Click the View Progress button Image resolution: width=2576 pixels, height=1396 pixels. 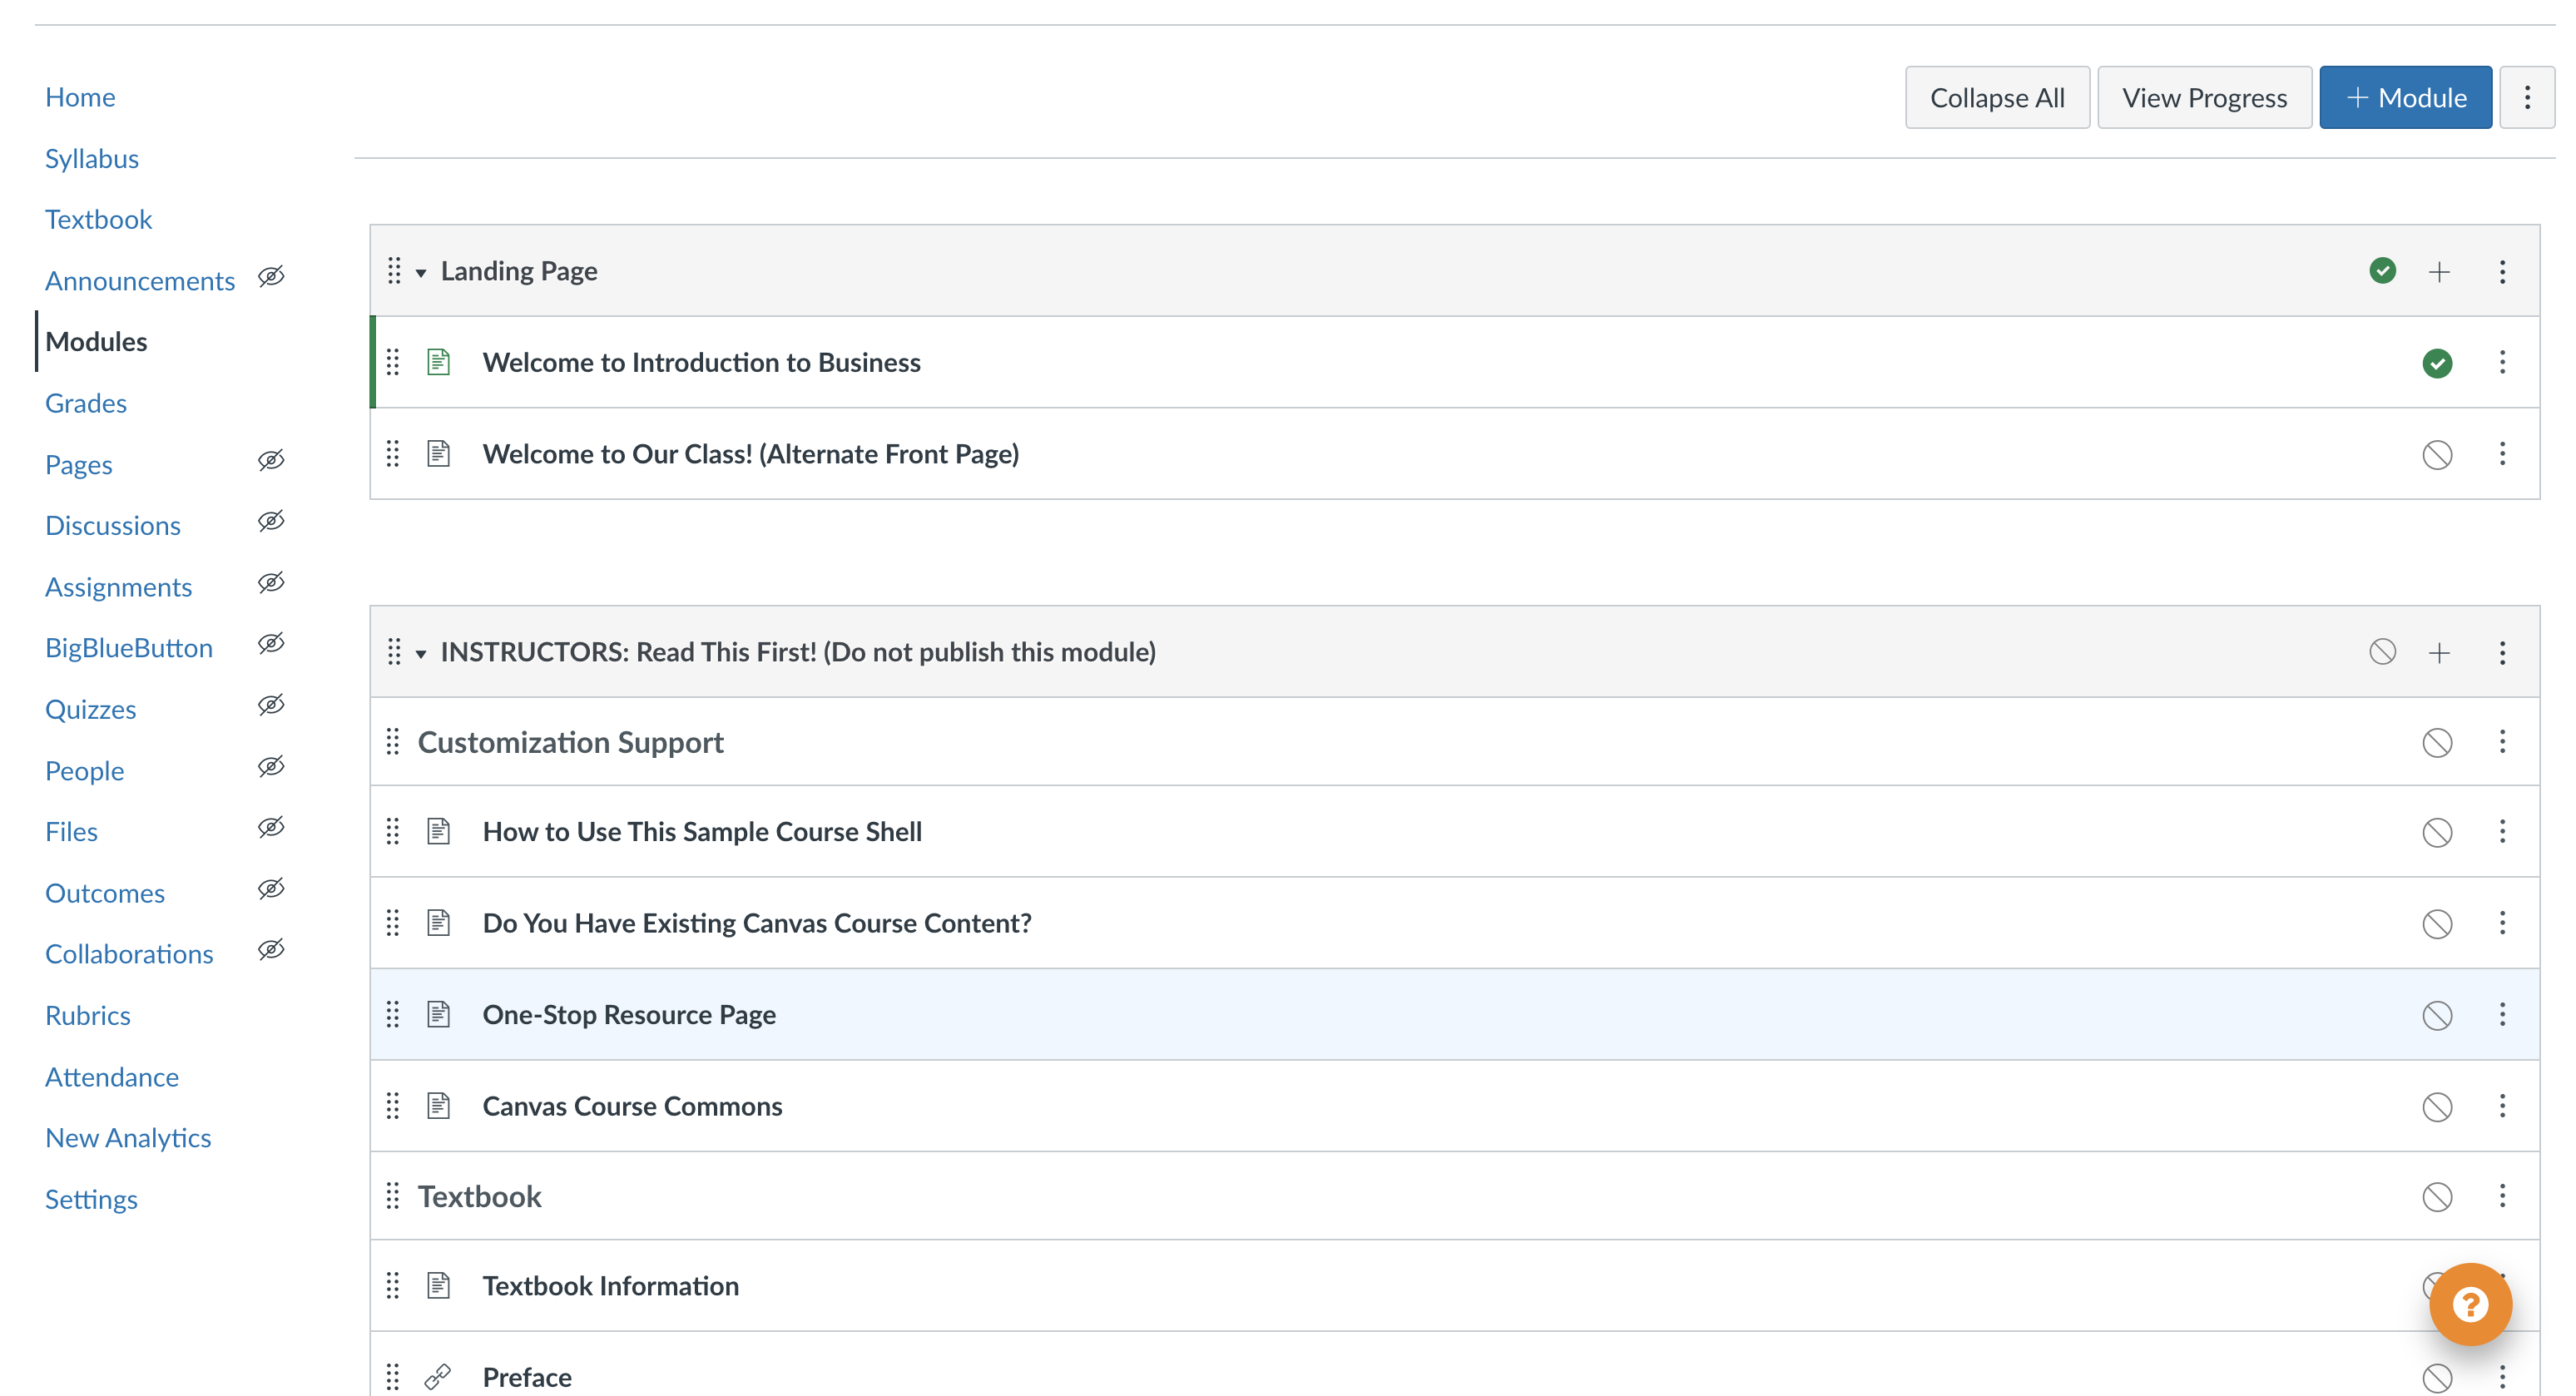[2204, 97]
